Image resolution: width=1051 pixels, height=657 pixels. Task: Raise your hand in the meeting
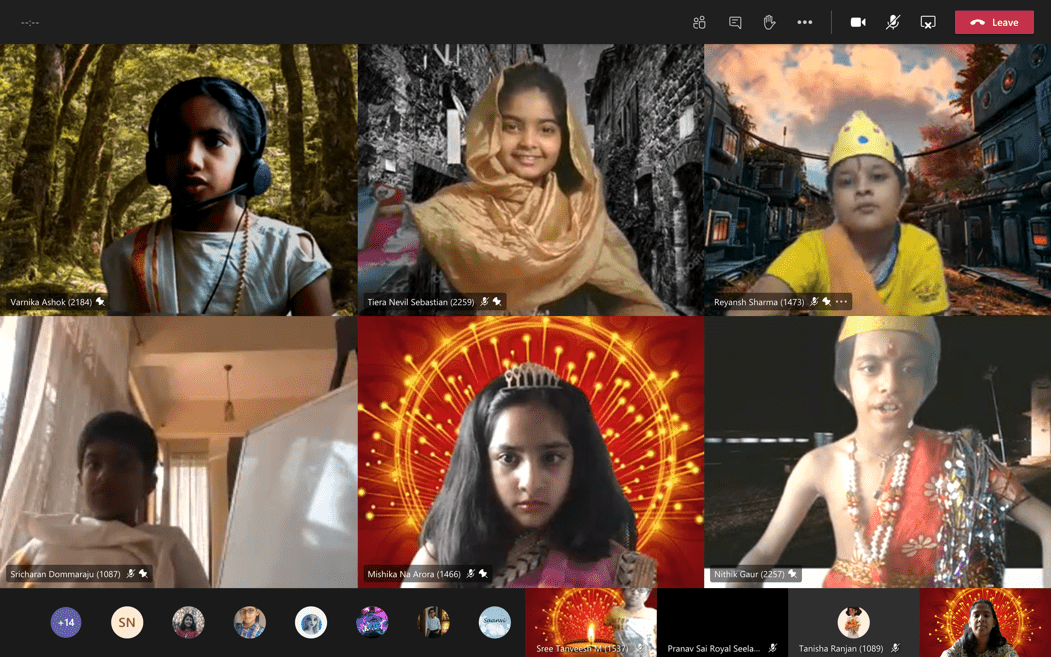coord(769,22)
